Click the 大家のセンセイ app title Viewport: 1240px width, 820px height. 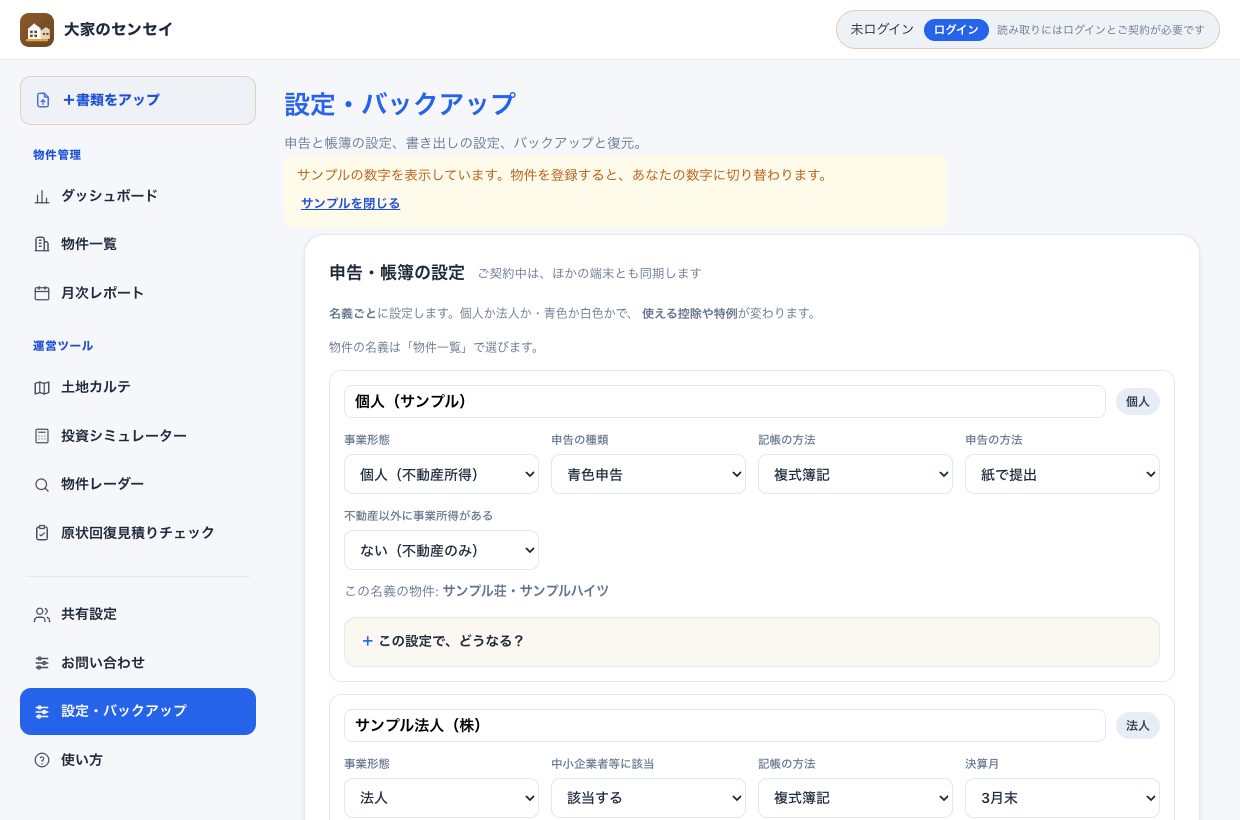[x=118, y=30]
